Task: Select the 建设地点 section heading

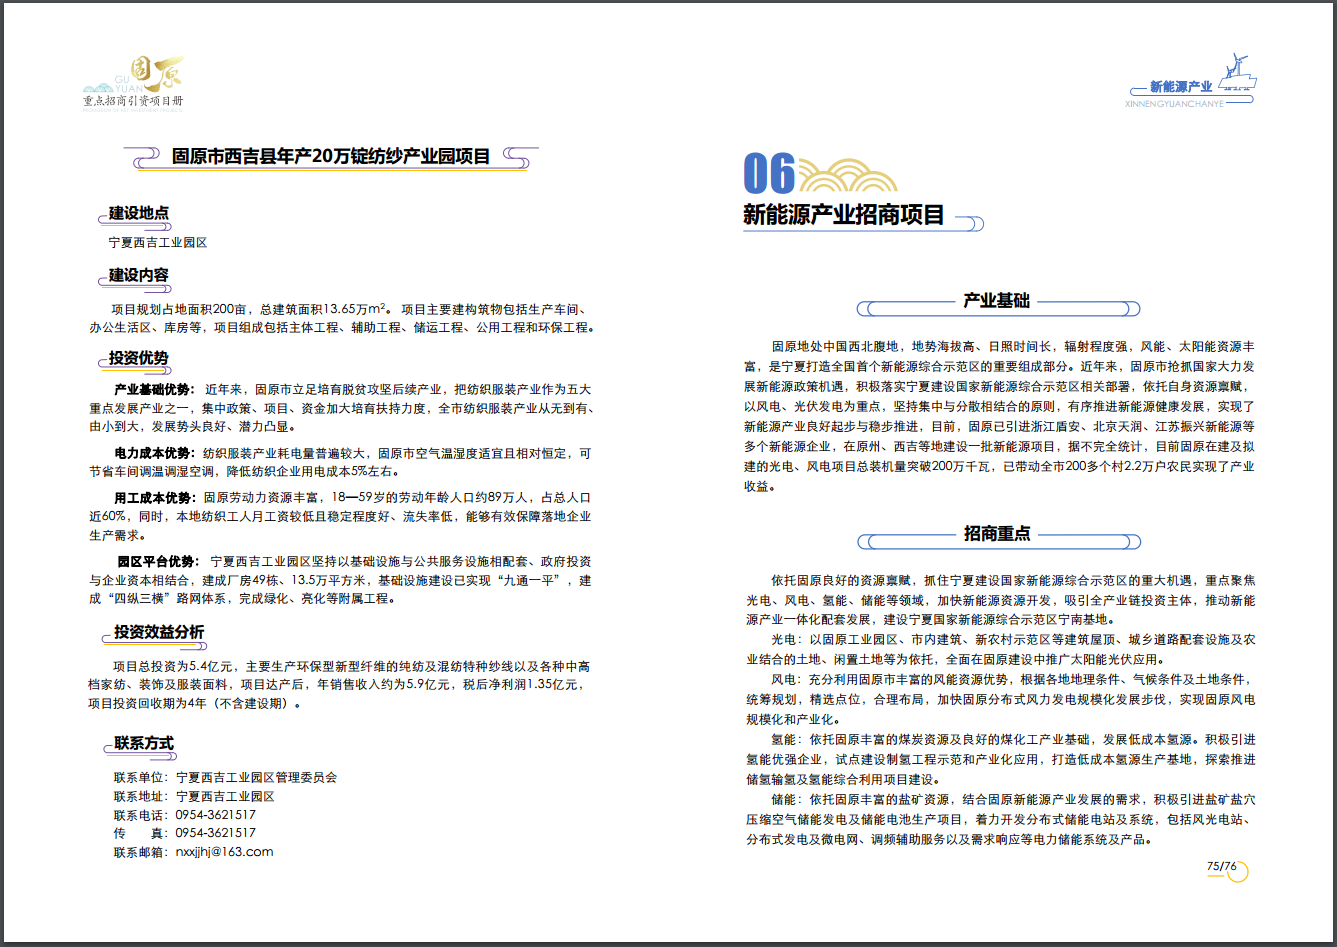Action: [x=139, y=213]
